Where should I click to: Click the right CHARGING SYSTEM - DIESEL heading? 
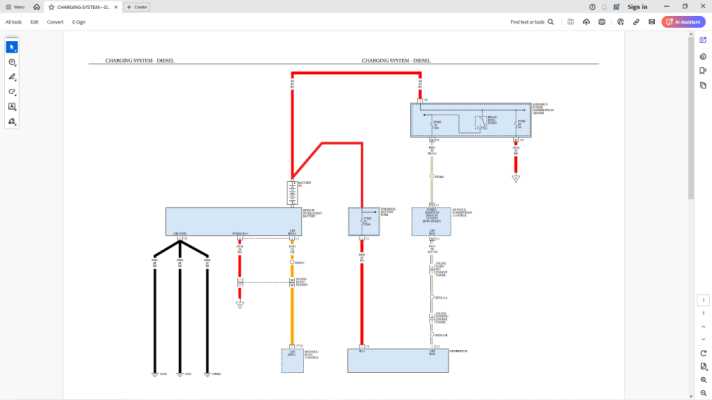click(396, 60)
